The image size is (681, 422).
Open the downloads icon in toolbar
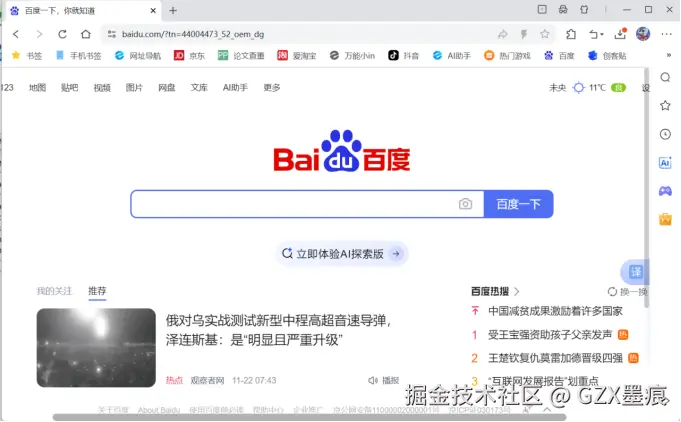coord(620,34)
